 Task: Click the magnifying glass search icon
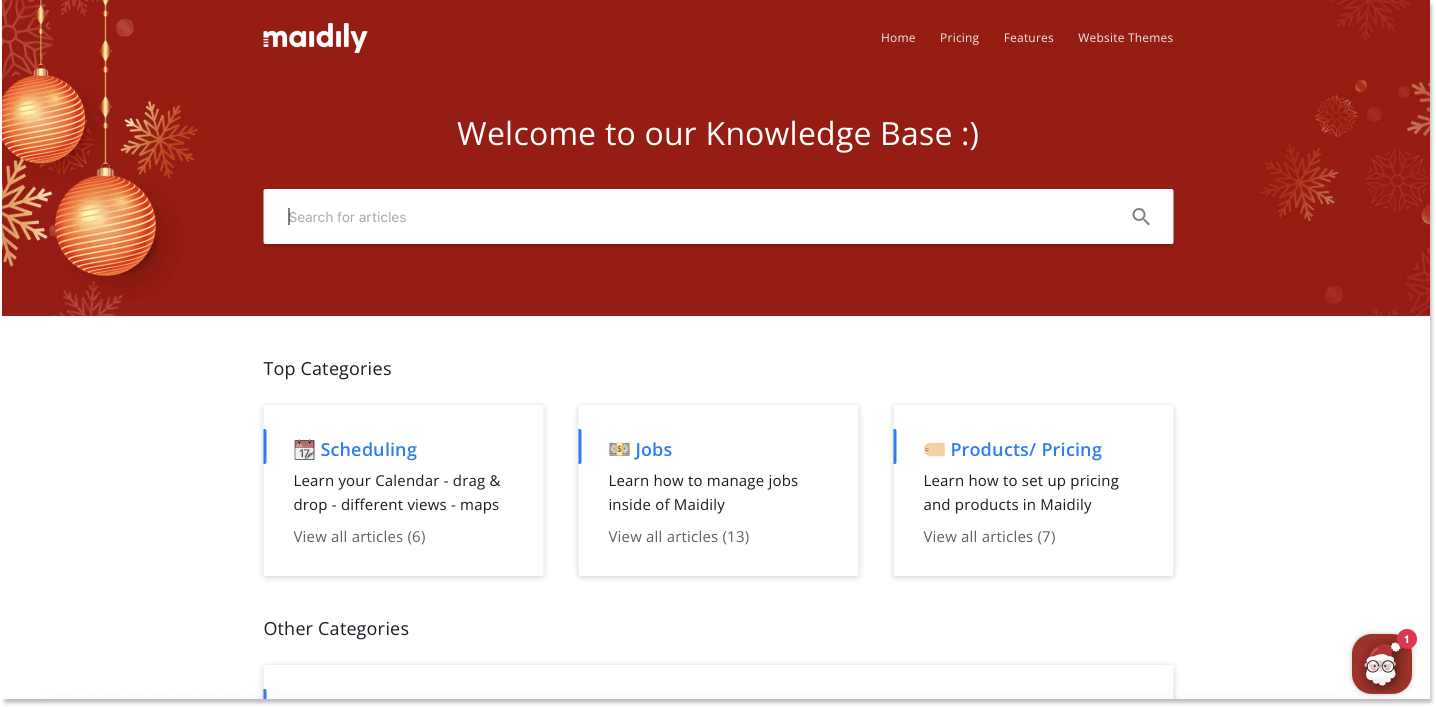[x=1141, y=217]
